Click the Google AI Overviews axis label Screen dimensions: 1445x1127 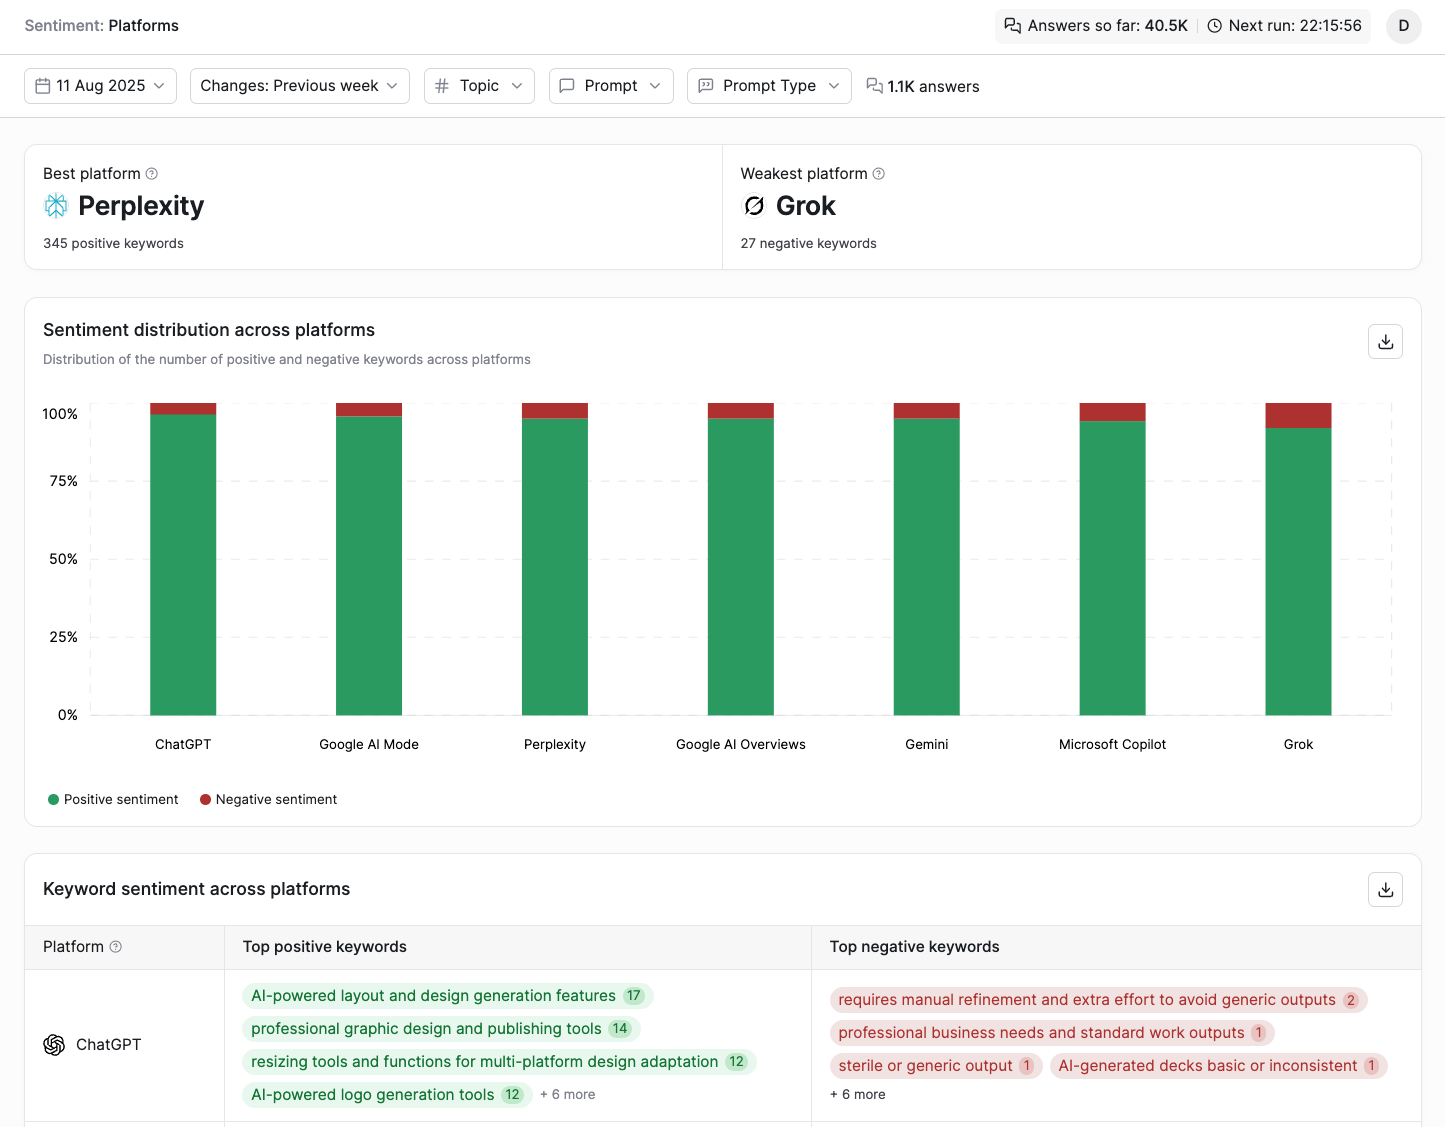coord(740,745)
